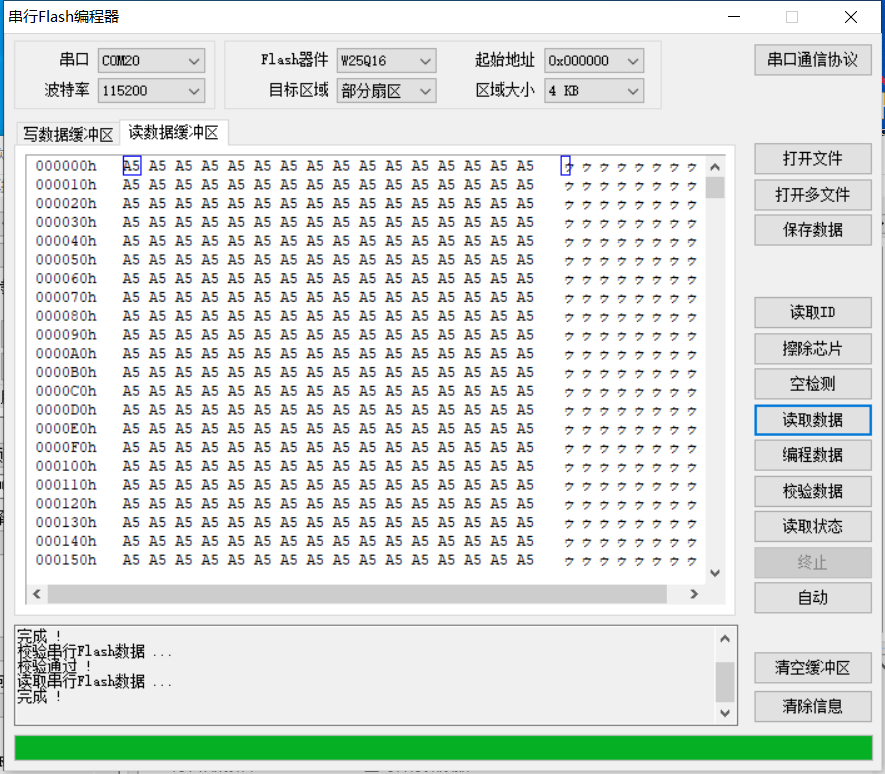This screenshot has height=774, width=885.
Task: Click the 校验通过 log message line
Action: click(x=54, y=666)
